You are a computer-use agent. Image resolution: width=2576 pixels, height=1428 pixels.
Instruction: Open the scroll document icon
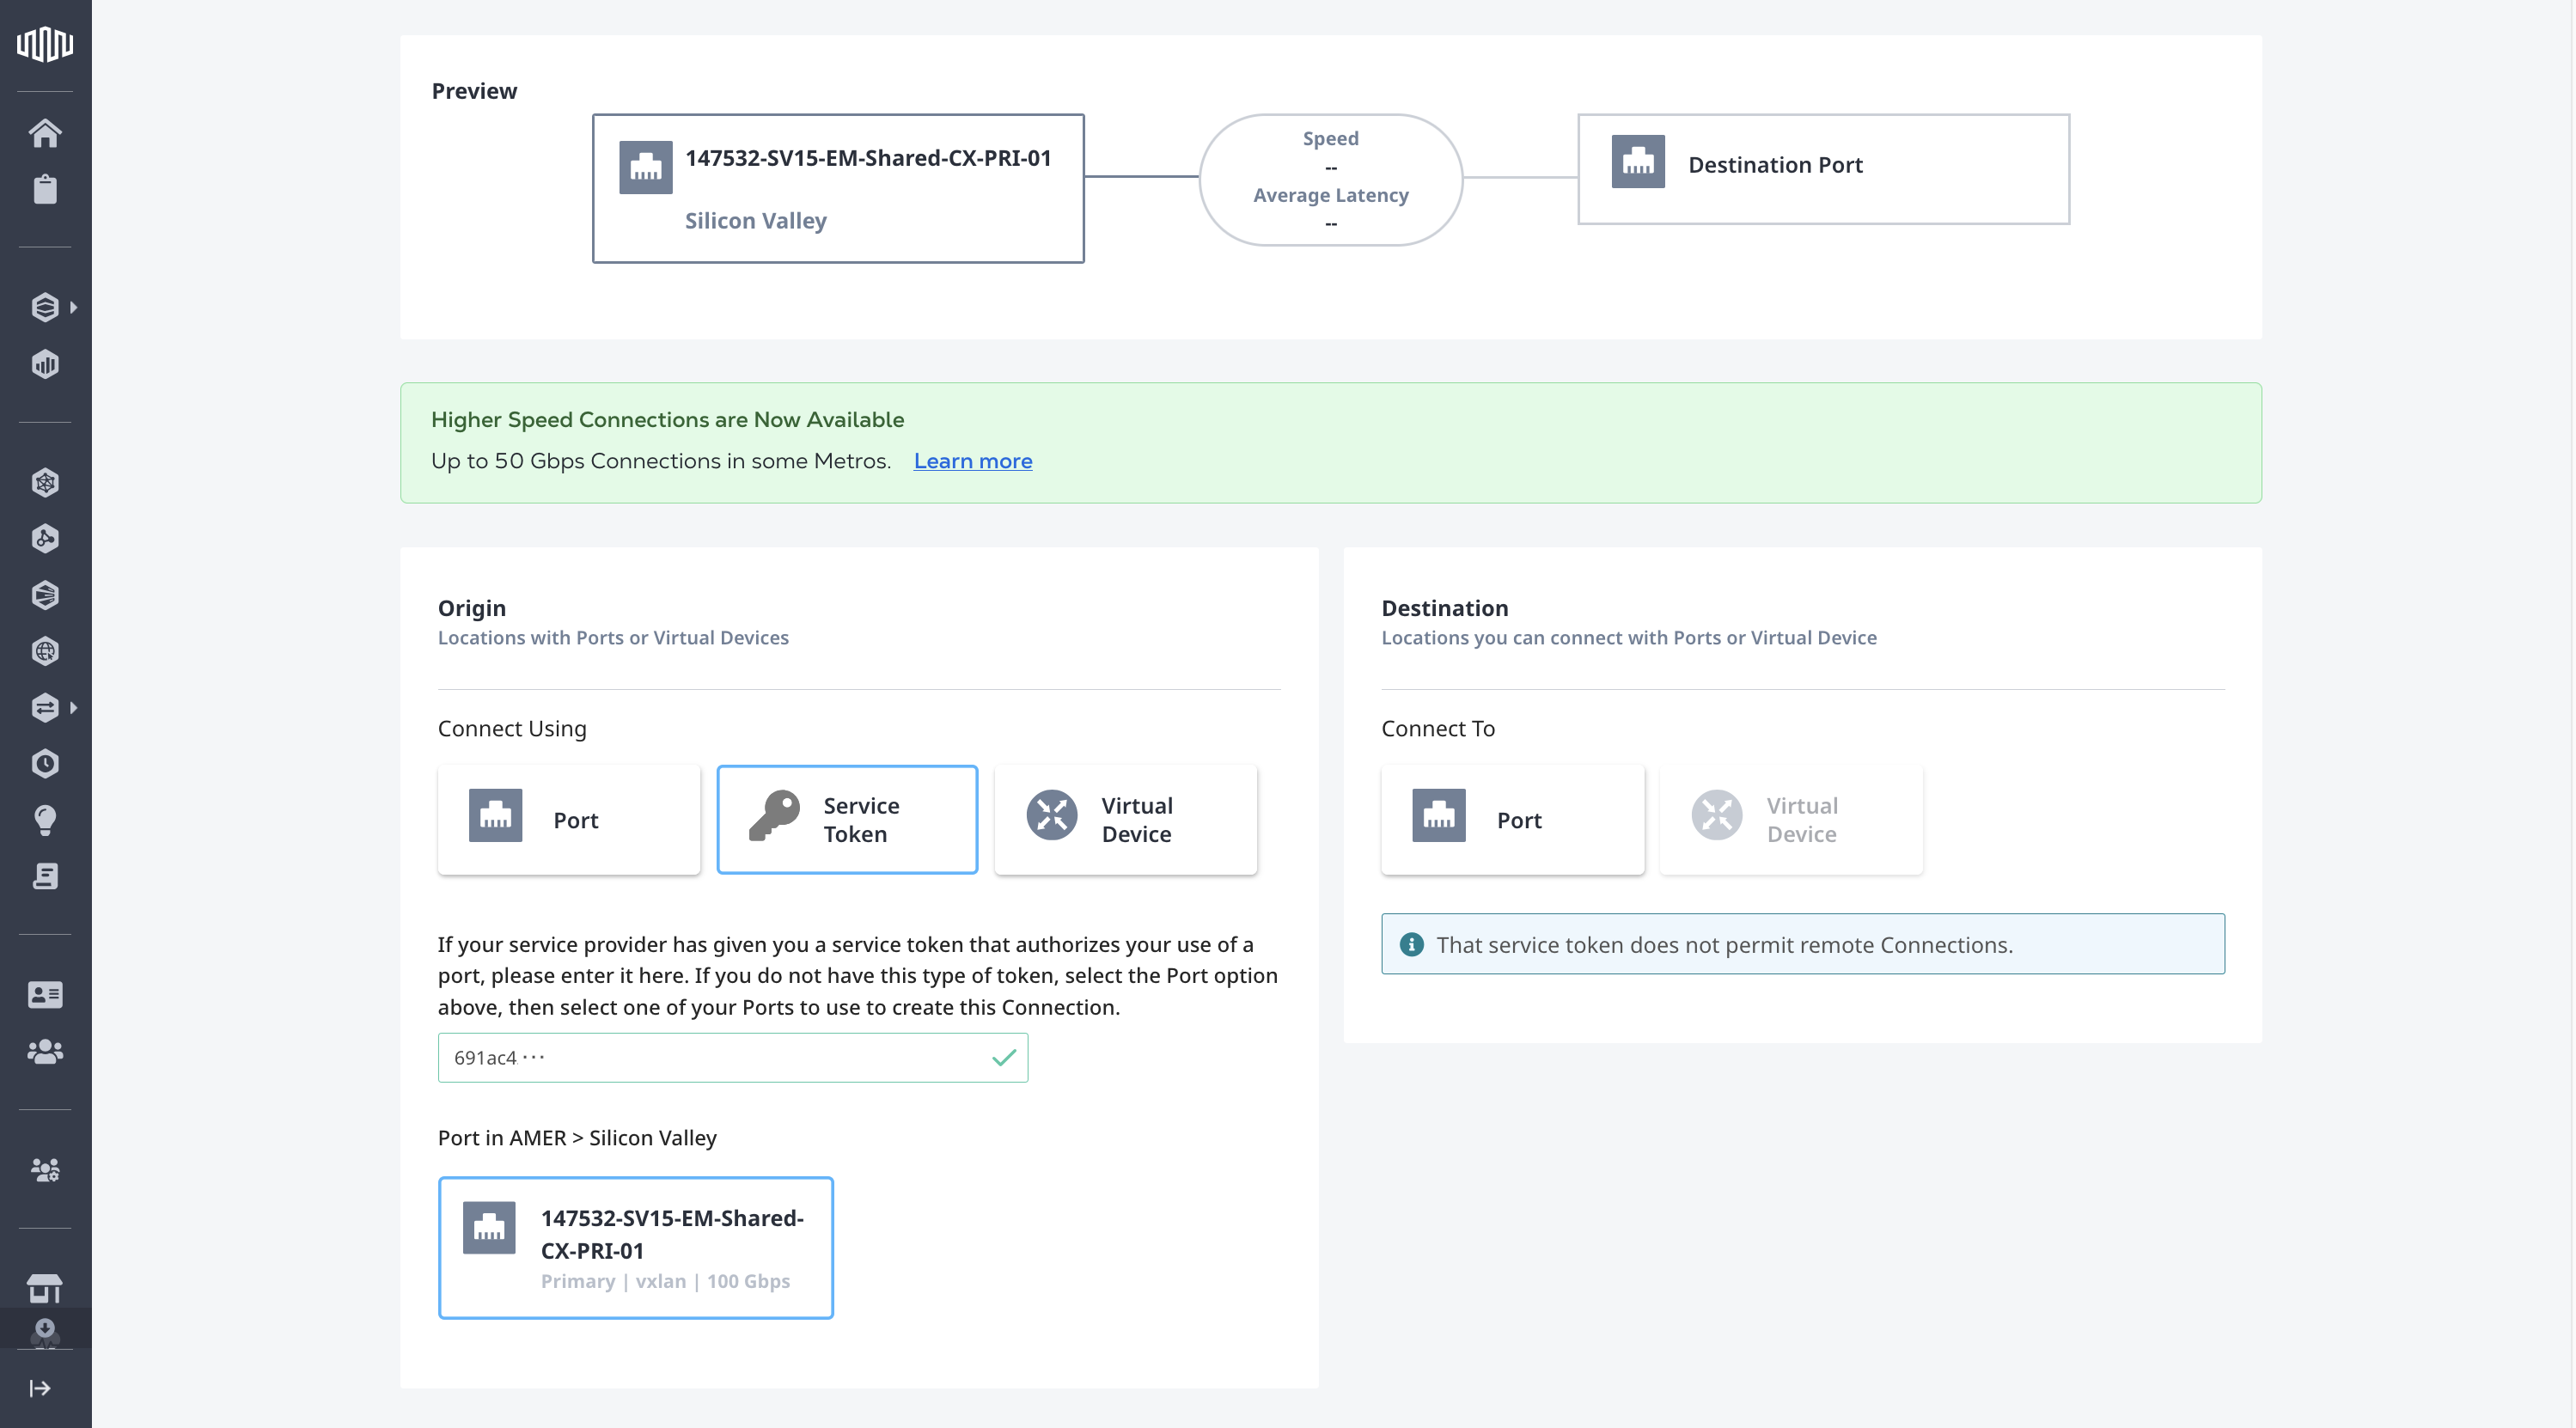pos(45,876)
